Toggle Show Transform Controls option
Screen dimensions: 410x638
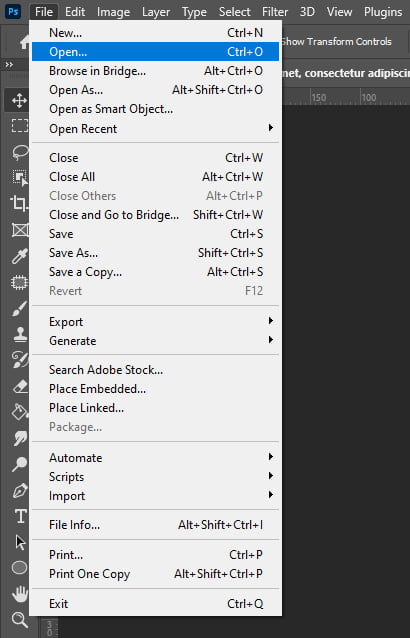coord(336,42)
